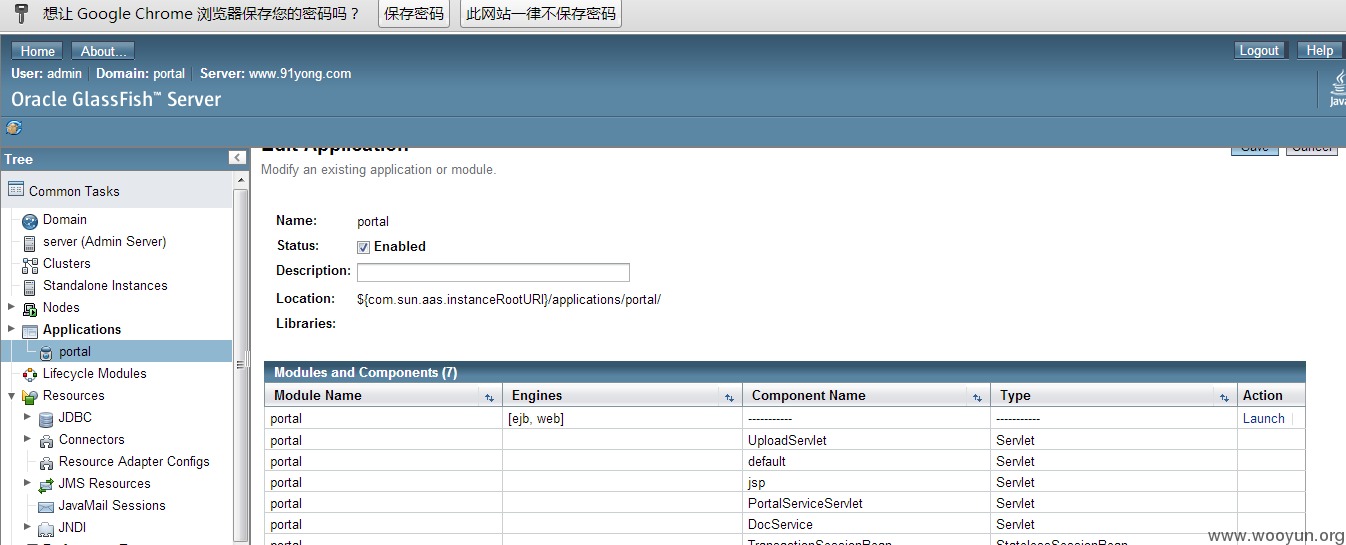
Task: Click the restart-required status icon
Action: tap(14, 127)
